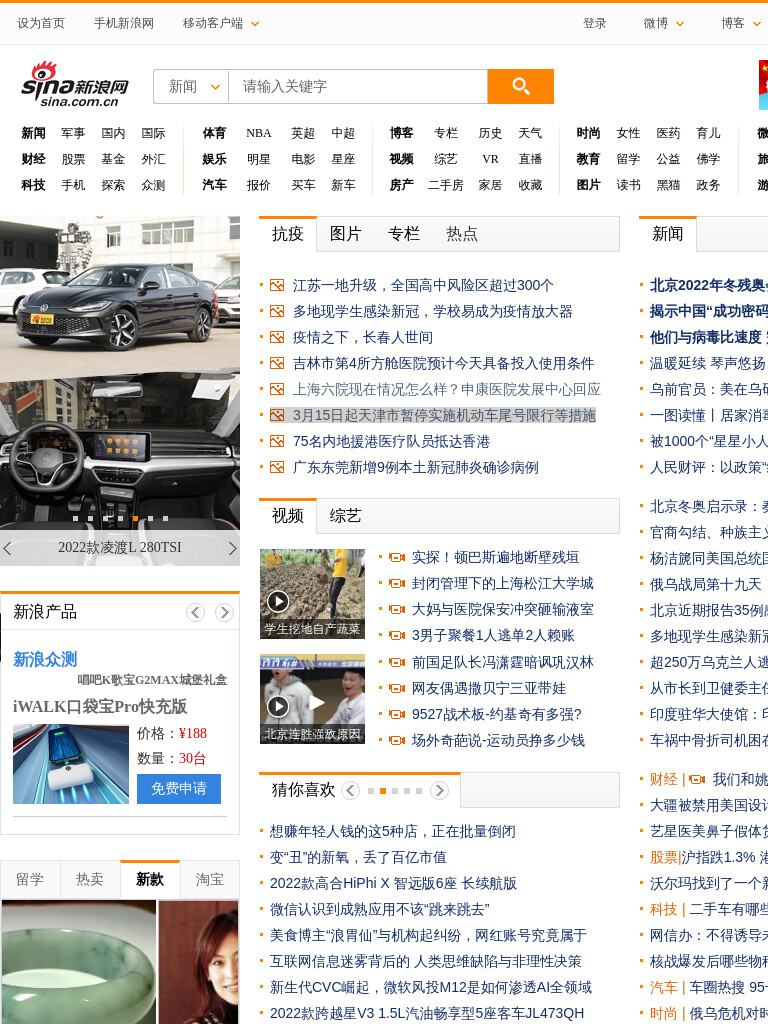Open the 黑猫 navigation link
The height and width of the screenshot is (1024, 768).
[x=668, y=185]
